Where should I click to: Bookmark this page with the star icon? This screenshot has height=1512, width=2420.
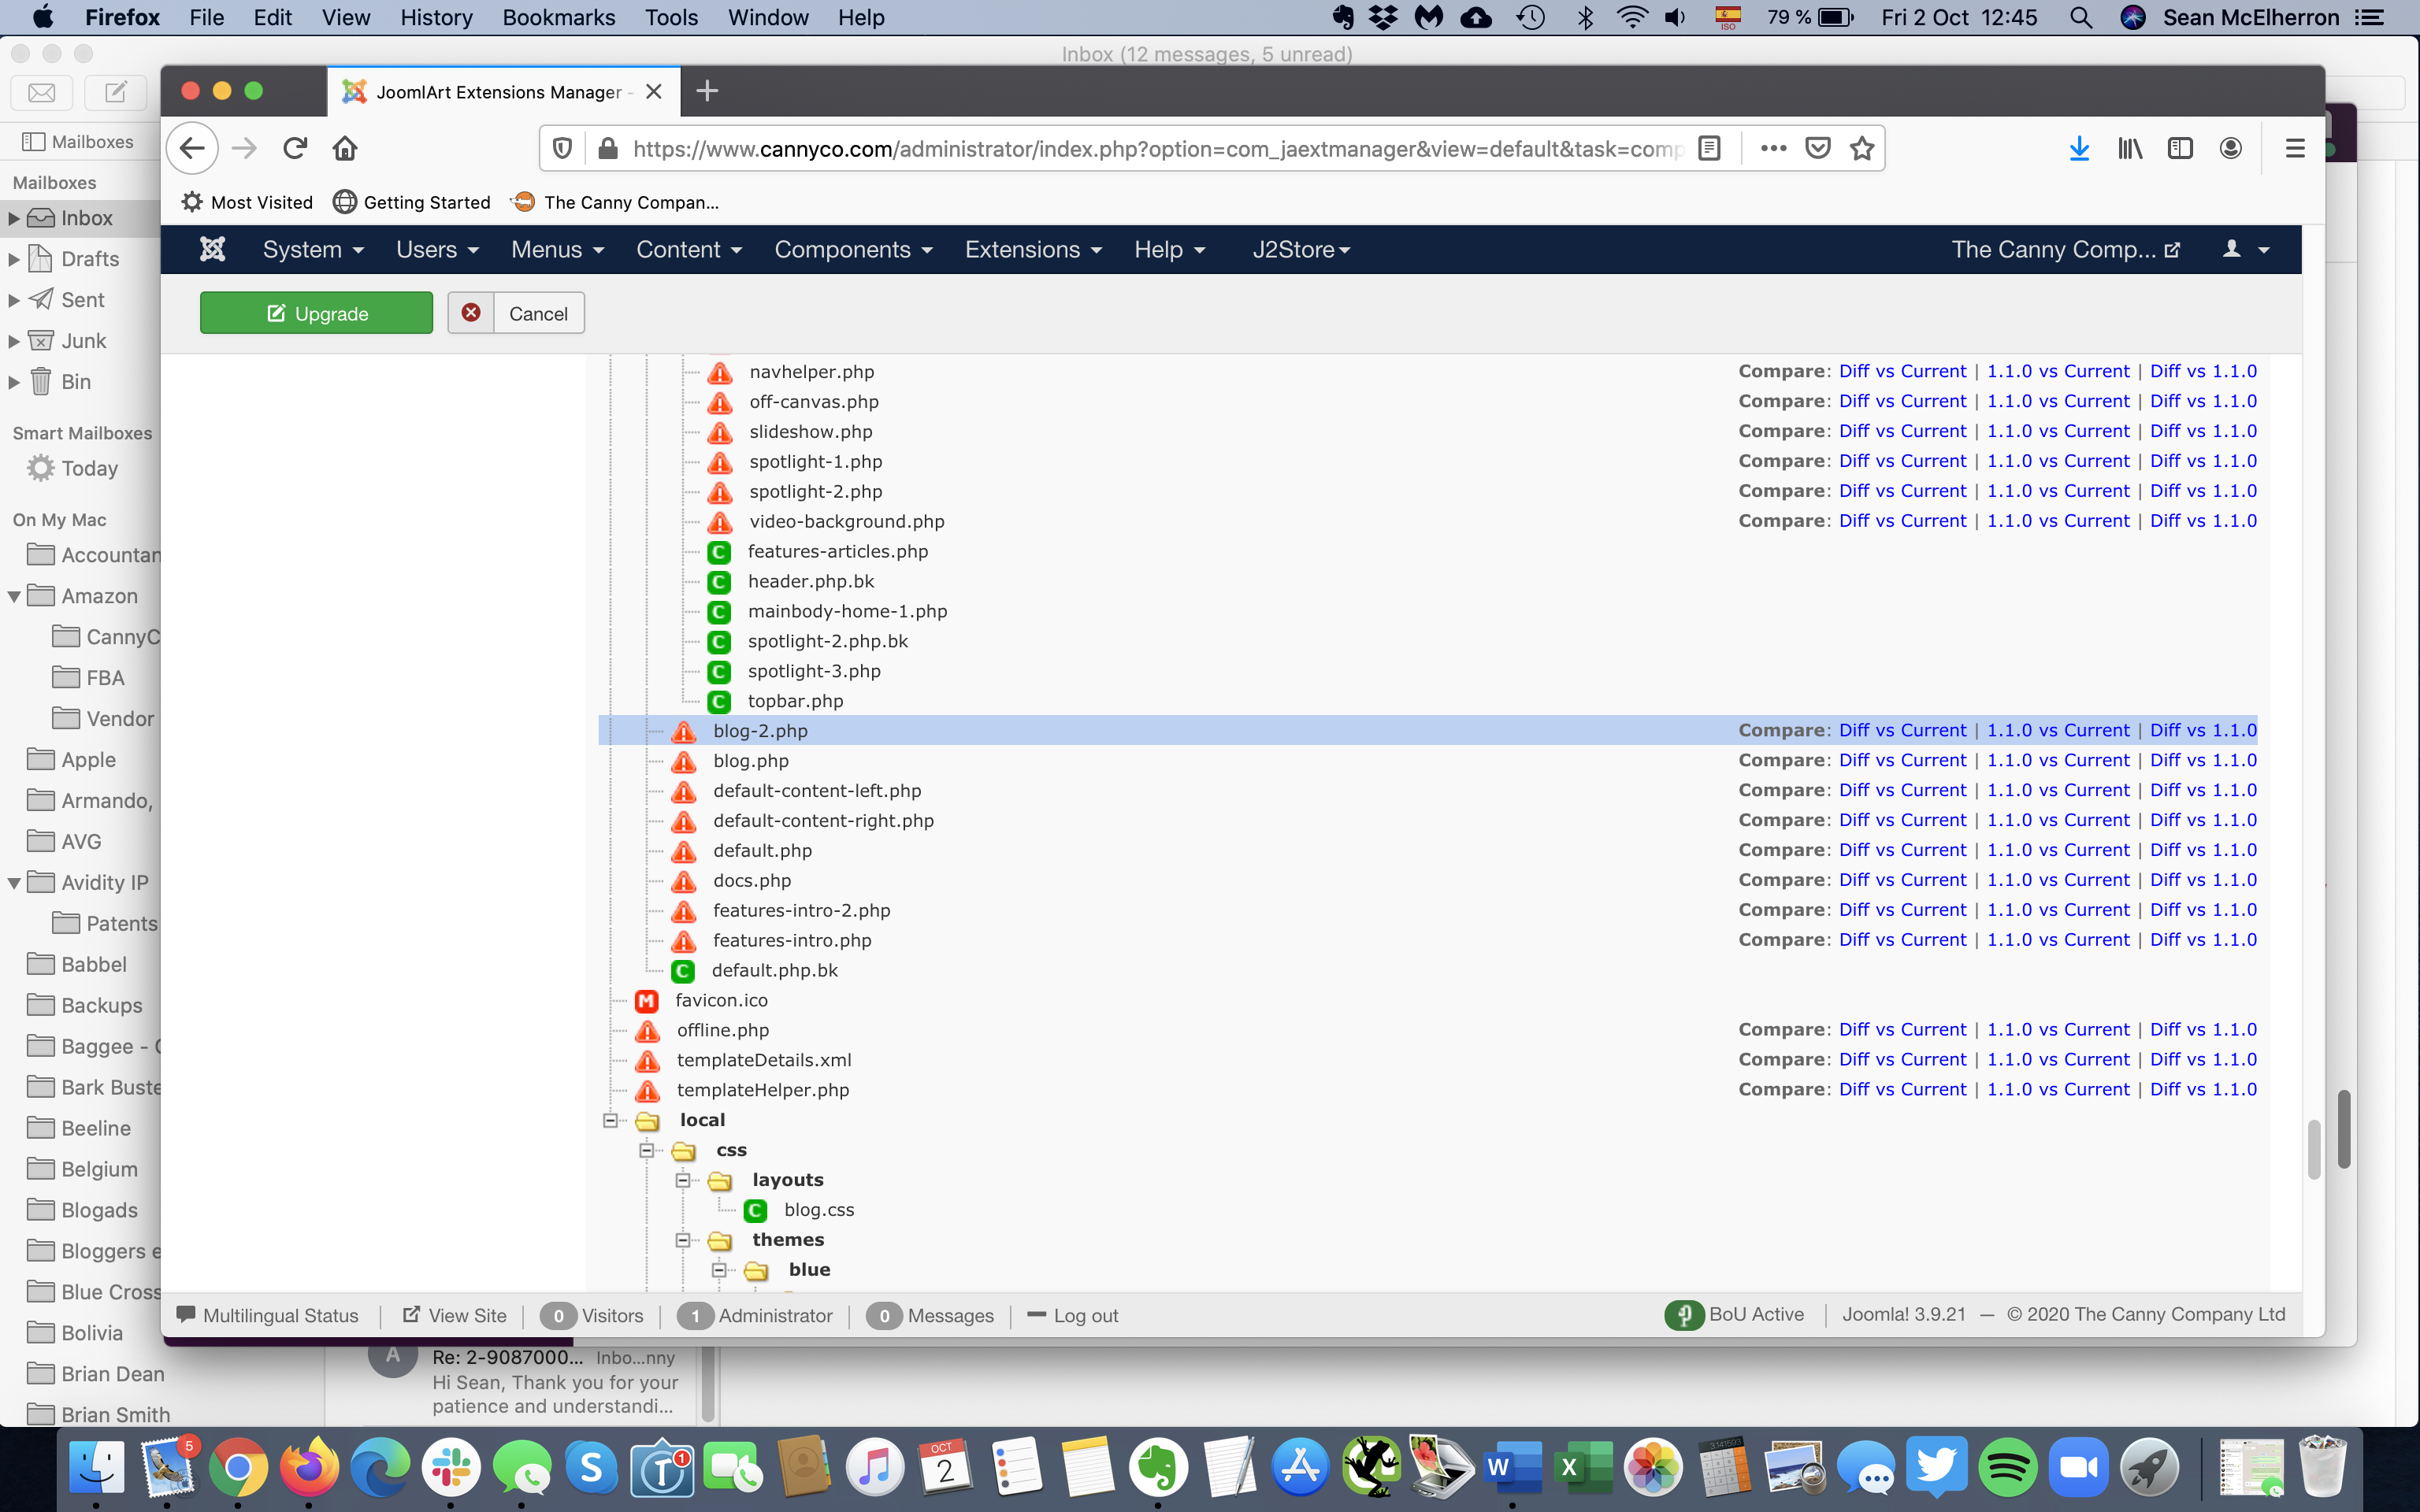[1861, 149]
